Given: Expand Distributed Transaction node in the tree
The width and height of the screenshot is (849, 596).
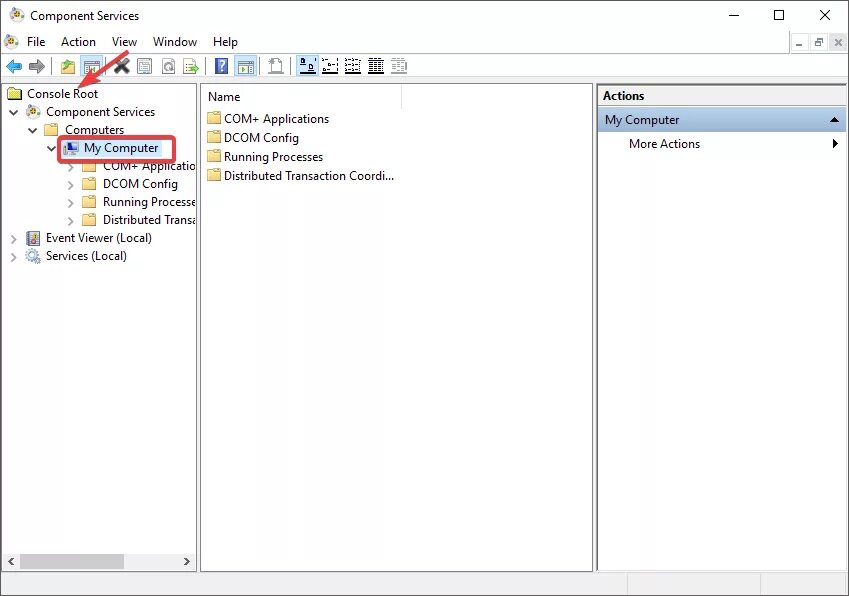Looking at the screenshot, I should [x=70, y=221].
